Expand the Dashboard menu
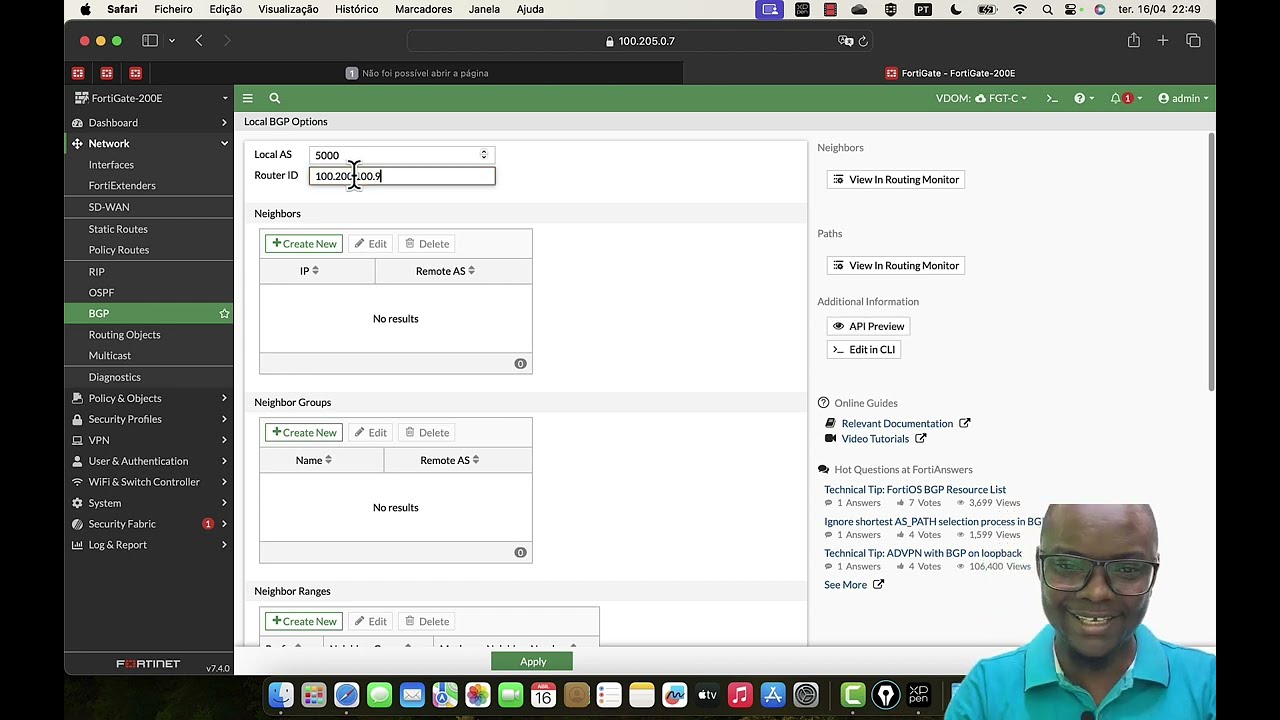Screen dimensions: 1280x720 pyautogui.click(x=151, y=122)
